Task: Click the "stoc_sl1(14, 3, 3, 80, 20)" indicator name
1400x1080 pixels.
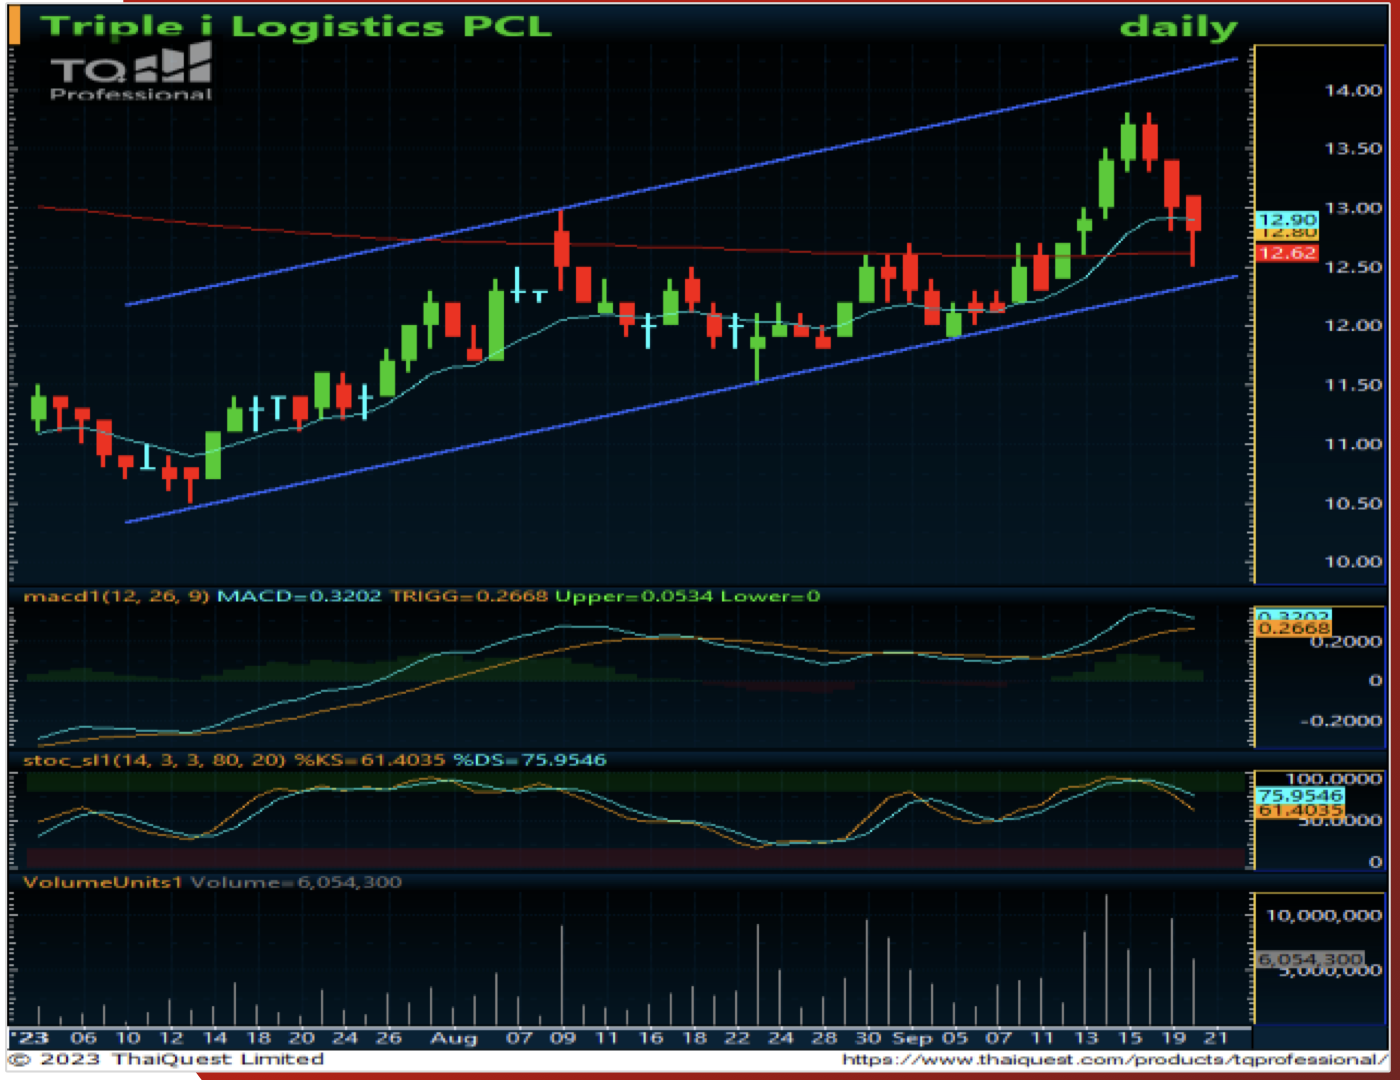Action: coord(154,760)
